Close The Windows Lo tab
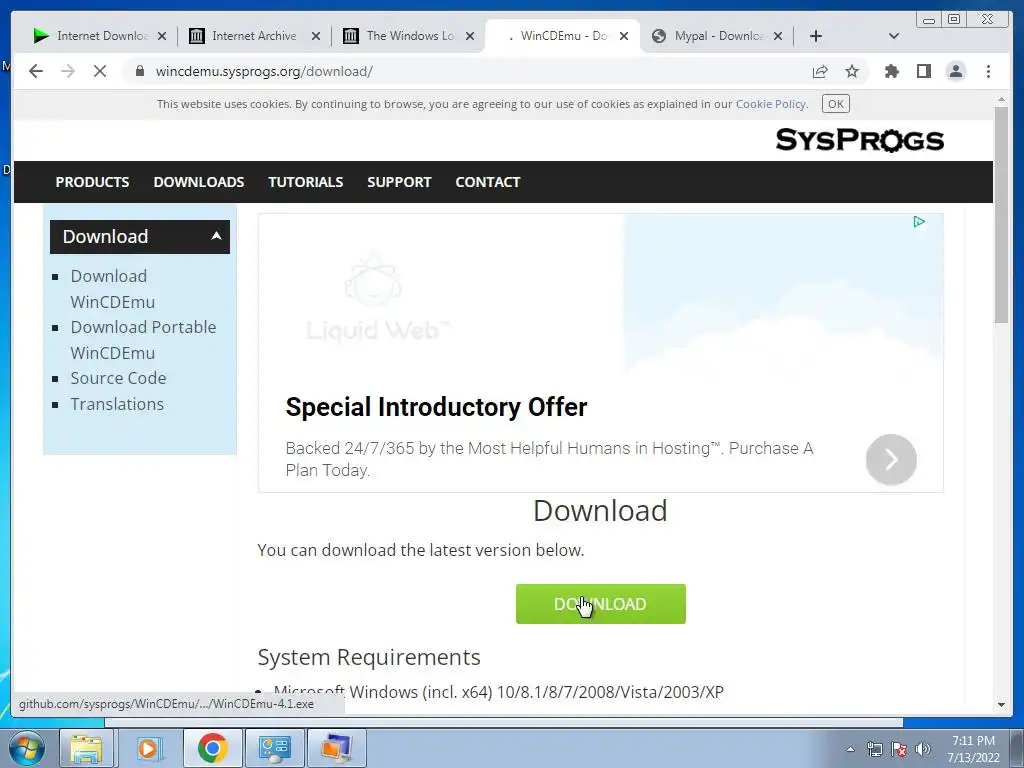1024x768 pixels. point(470,36)
